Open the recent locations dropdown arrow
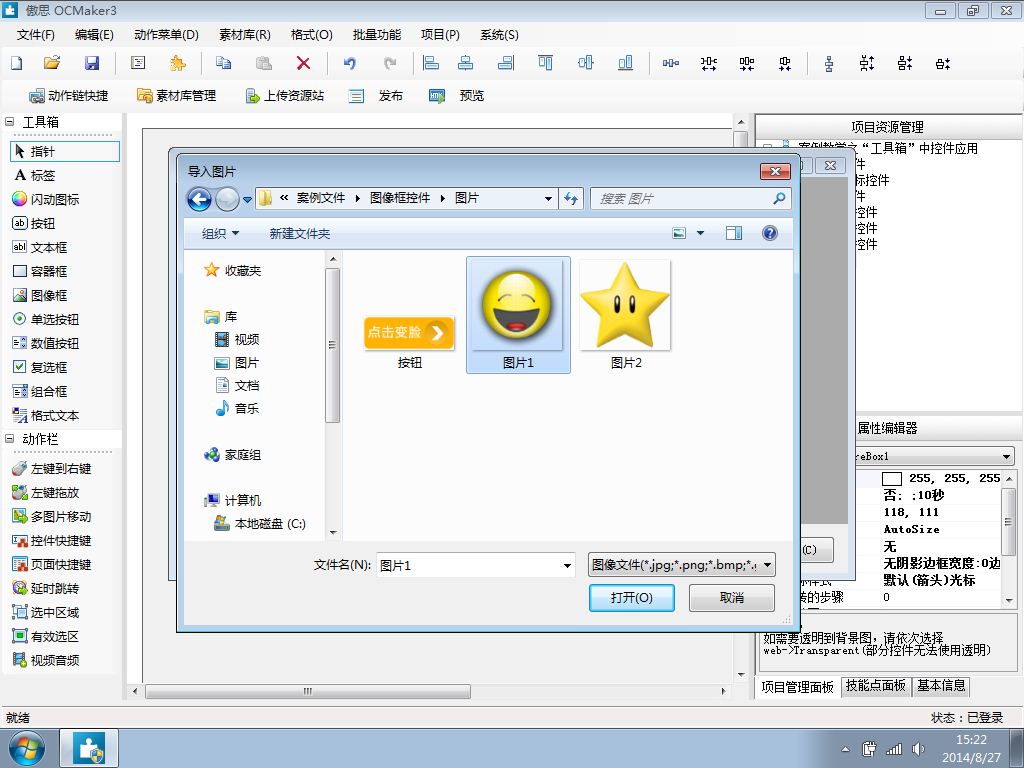Viewport: 1024px width, 768px height. click(x=247, y=199)
